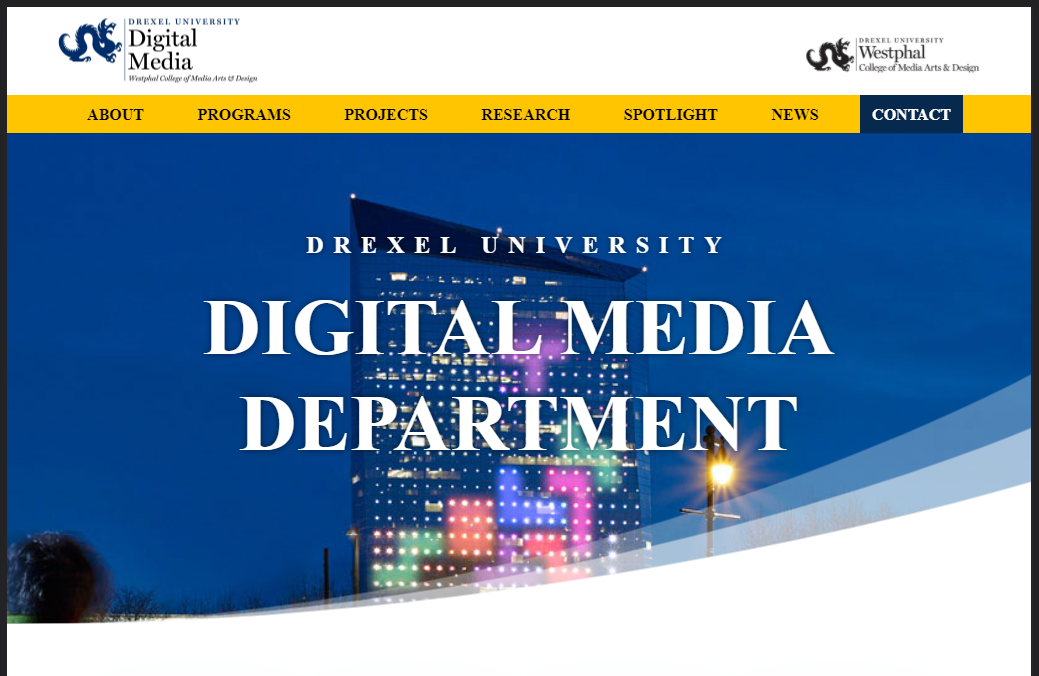The width and height of the screenshot is (1039, 676).
Task: Click the highlighted Contact button
Action: pos(911,115)
